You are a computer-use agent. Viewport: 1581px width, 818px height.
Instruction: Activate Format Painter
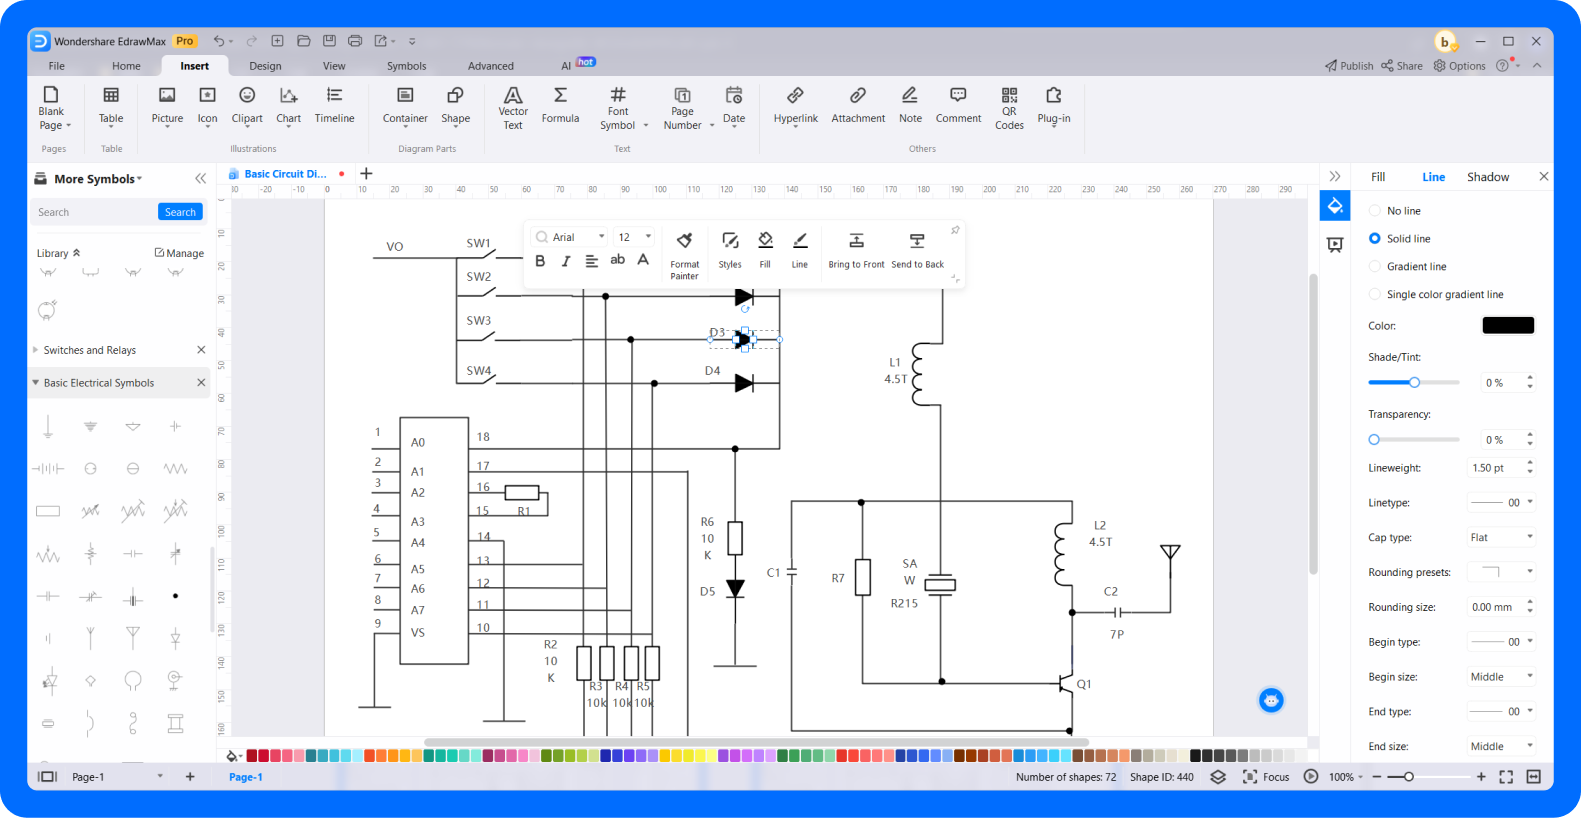pos(684,256)
